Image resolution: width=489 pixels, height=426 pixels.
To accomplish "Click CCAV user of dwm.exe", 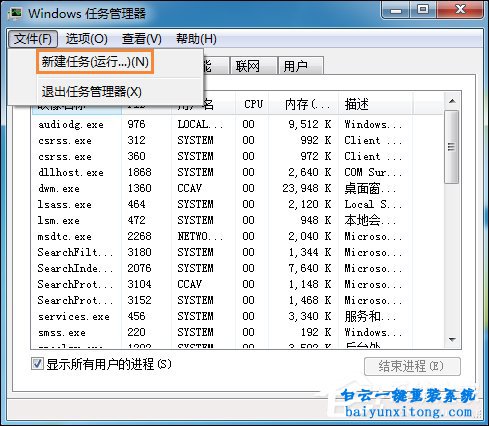I will tap(189, 188).
